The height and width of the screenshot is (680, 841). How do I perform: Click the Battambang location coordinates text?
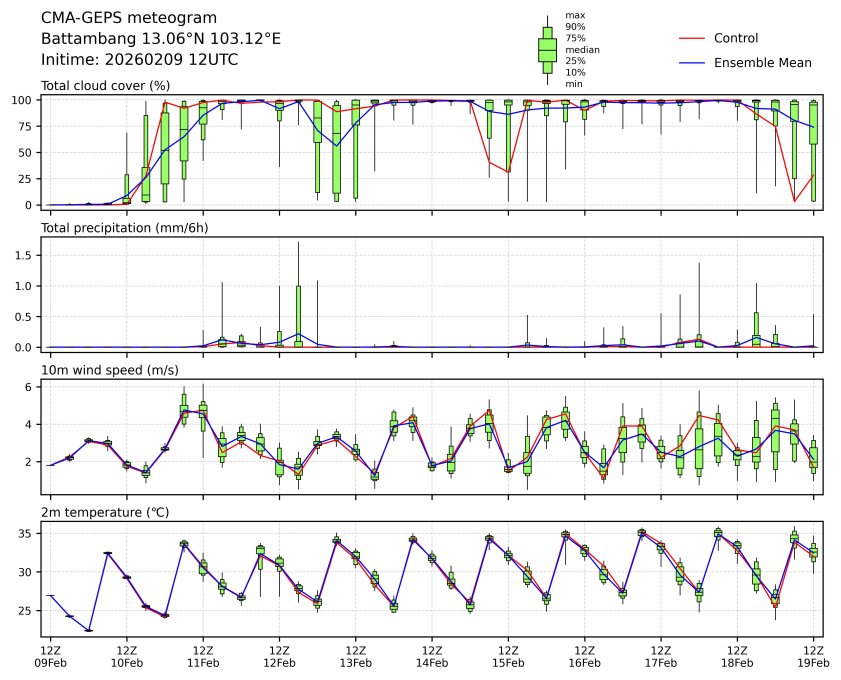coord(161,39)
